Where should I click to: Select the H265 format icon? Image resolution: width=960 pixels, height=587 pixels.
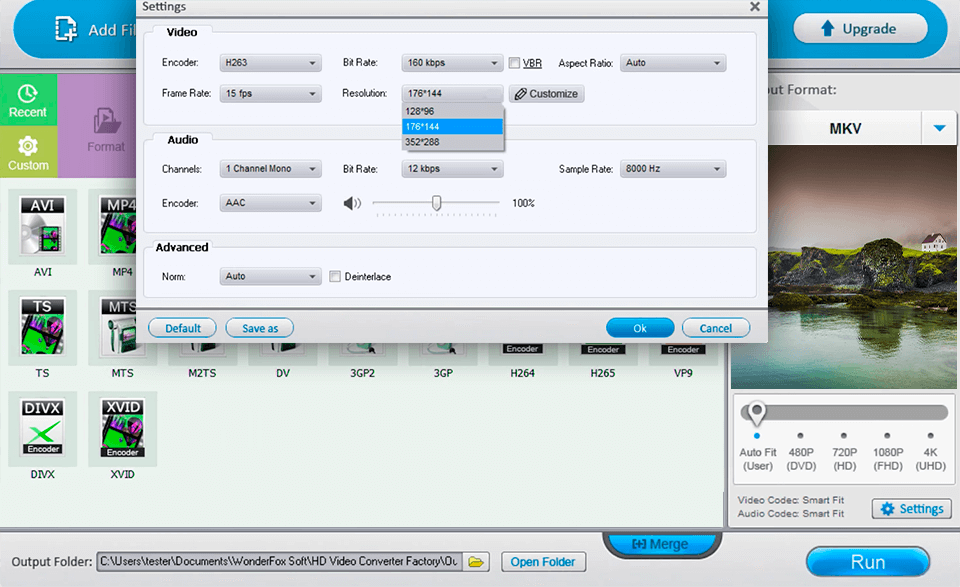pos(602,350)
